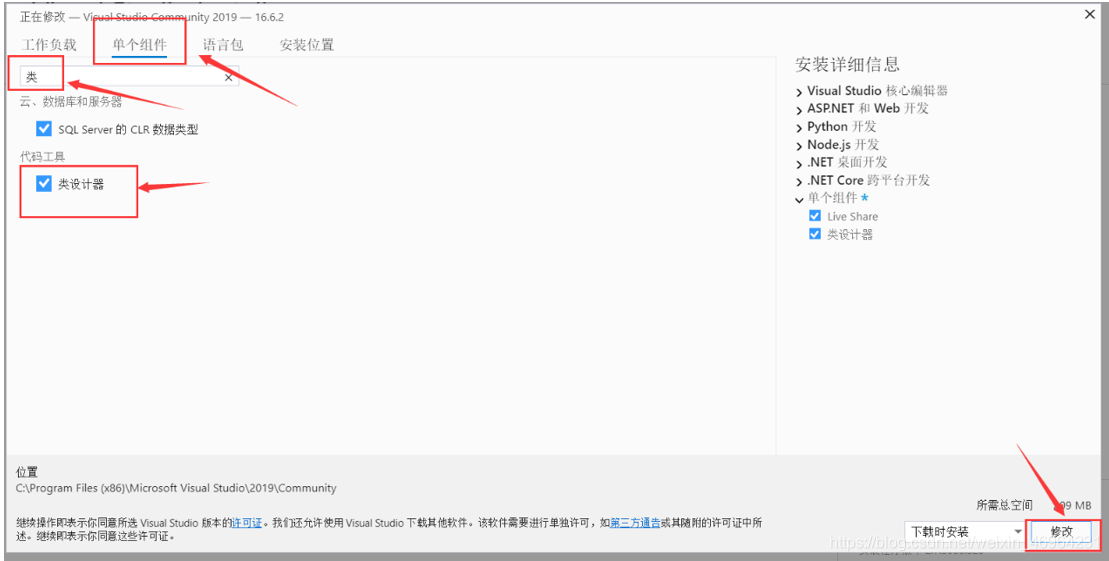Open the 许可证 link
Screen dimensions: 1109x561
pyautogui.click(x=246, y=523)
